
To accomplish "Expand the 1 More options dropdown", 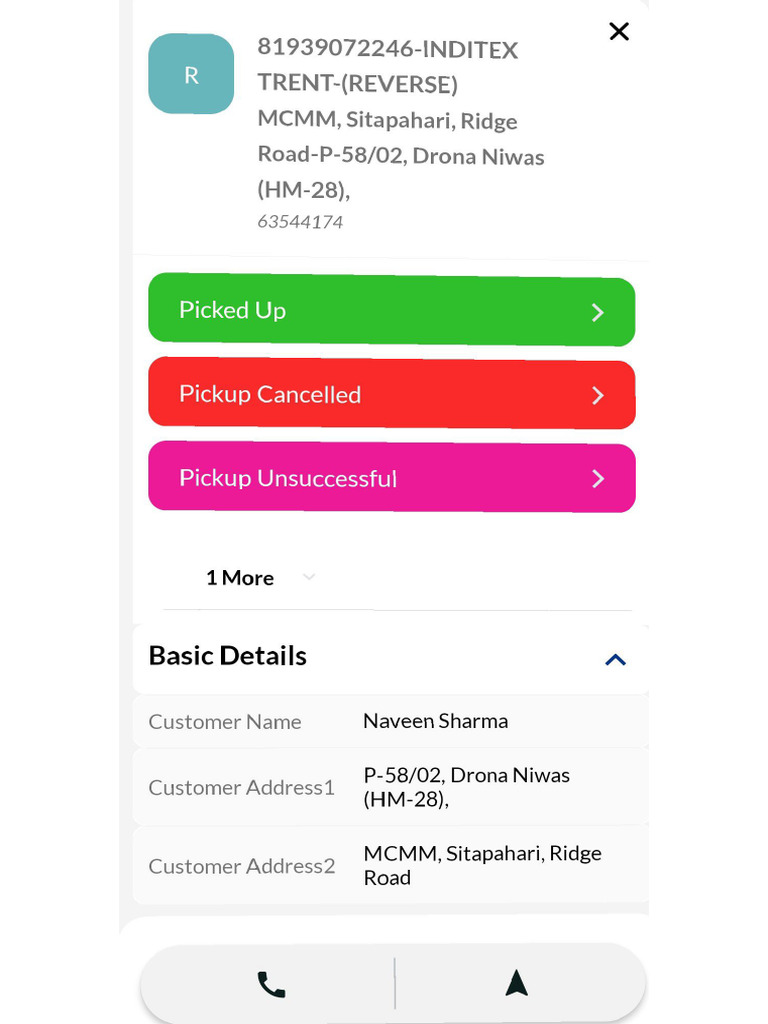I will click(240, 578).
